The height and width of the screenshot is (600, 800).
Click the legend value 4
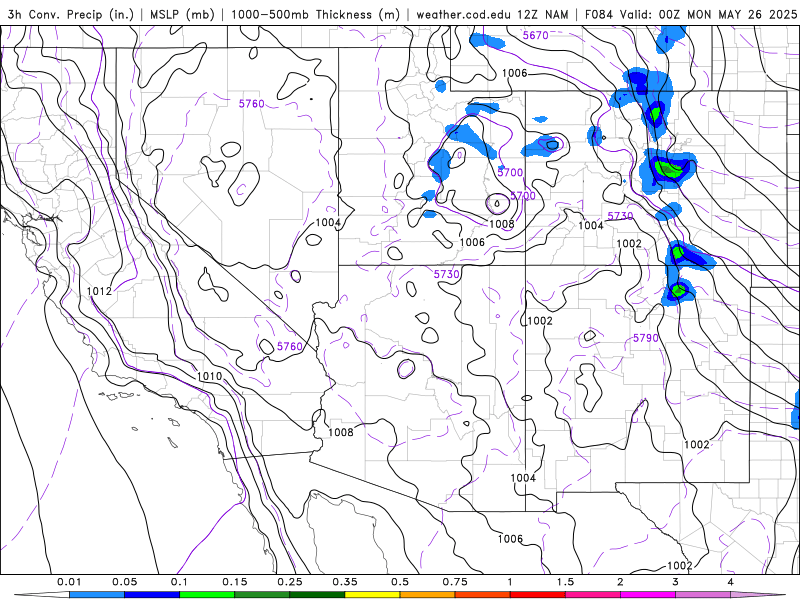731,582
